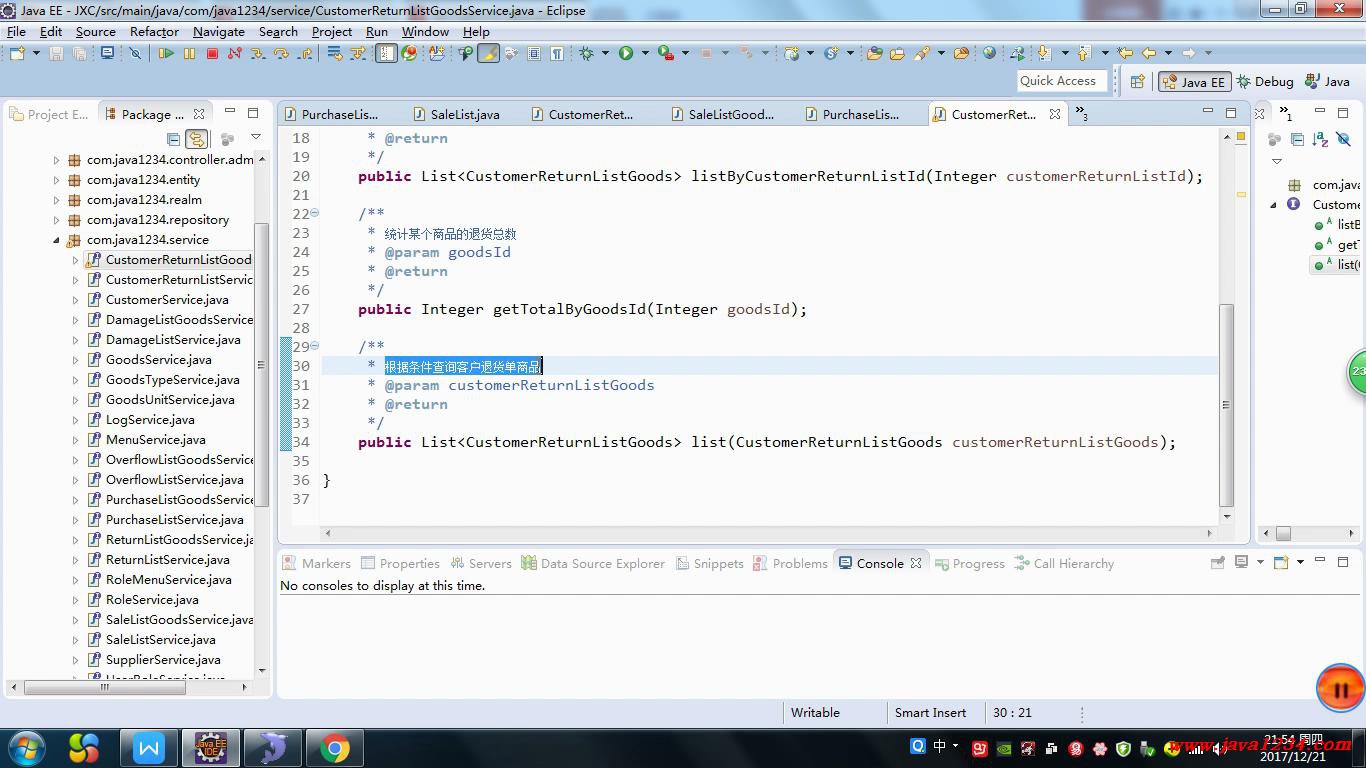This screenshot has width=1366, height=768.
Task: Click the Save All toolbar icon
Action: (79, 53)
